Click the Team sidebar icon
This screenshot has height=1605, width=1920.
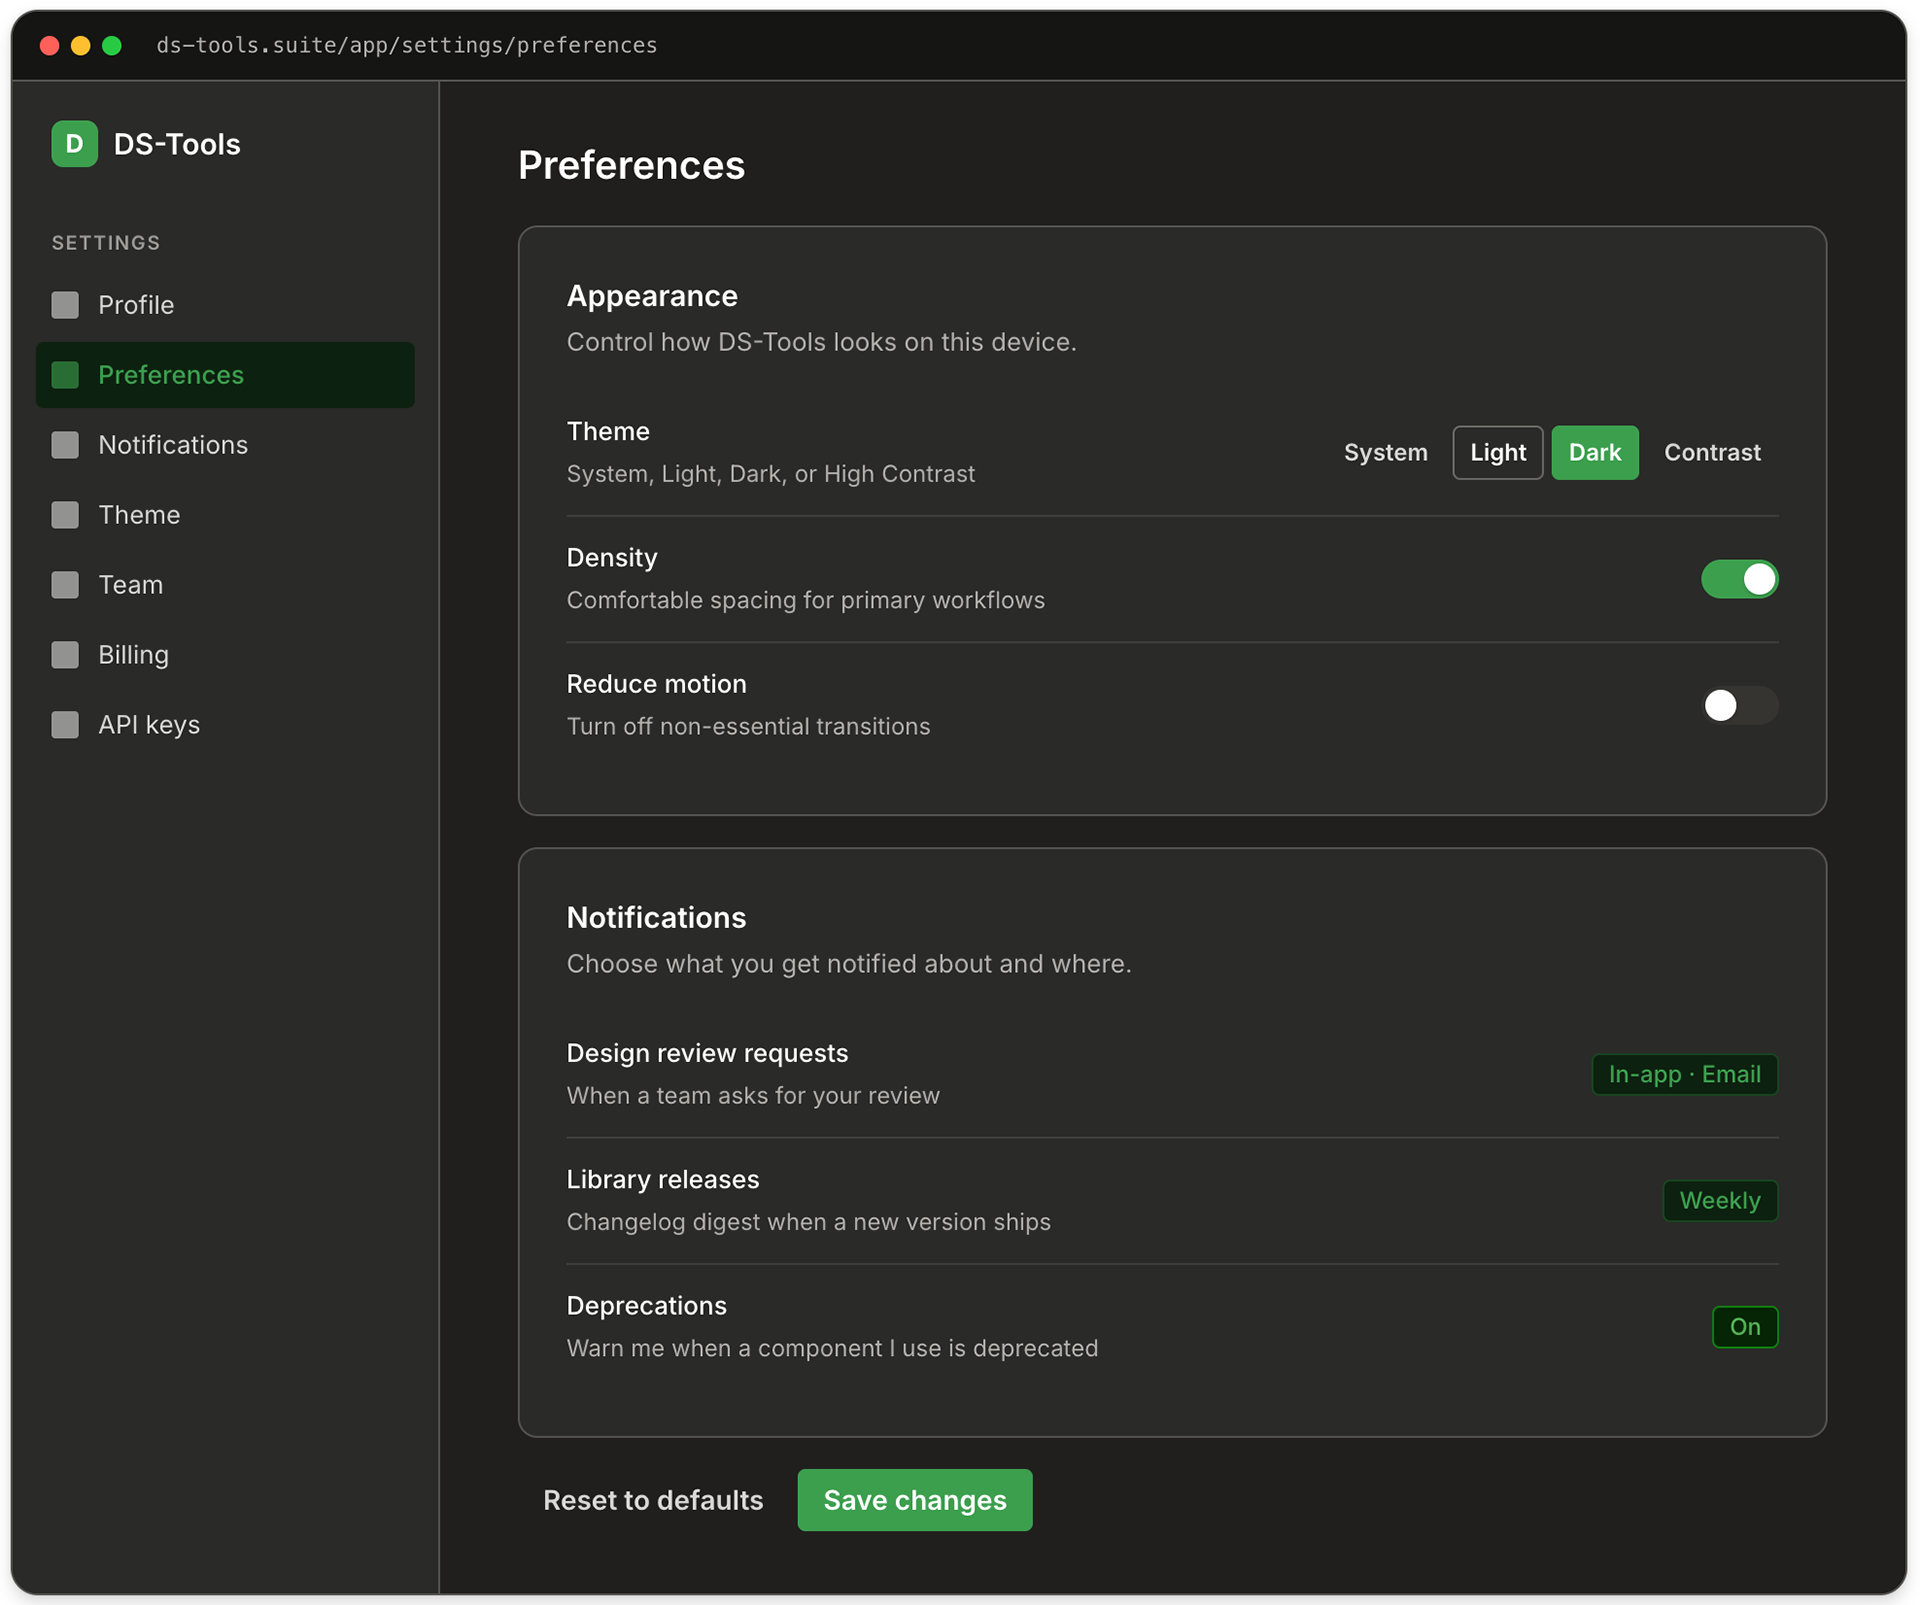[x=65, y=585]
